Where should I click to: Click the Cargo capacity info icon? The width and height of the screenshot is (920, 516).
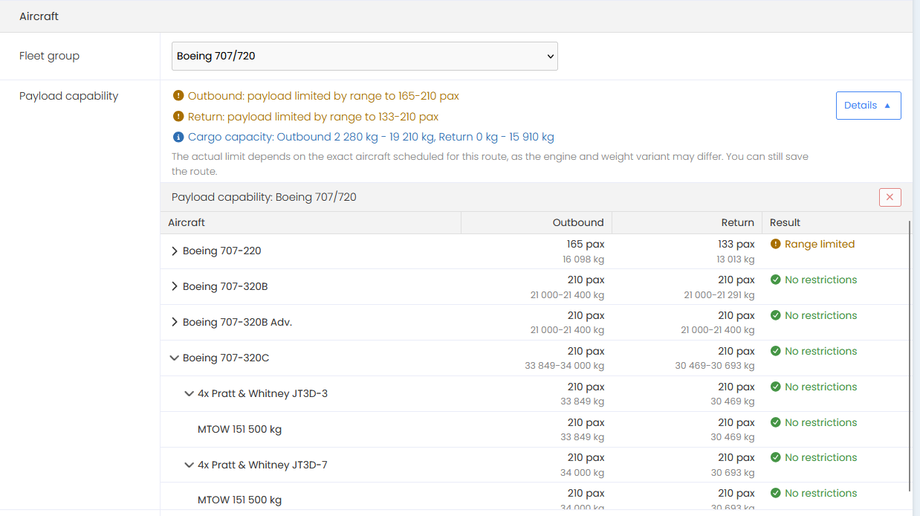[178, 137]
